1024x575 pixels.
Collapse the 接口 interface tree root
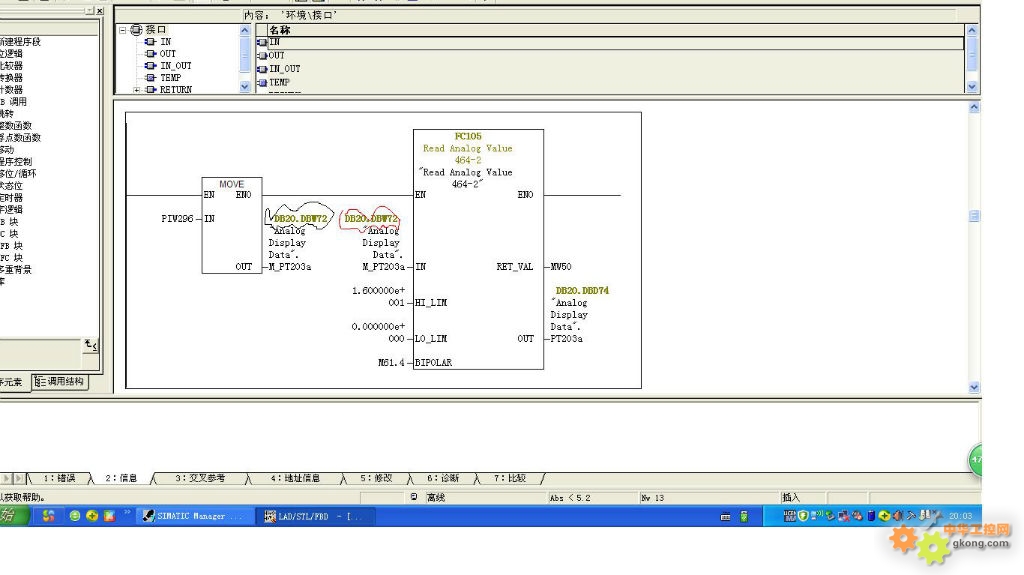pos(122,30)
